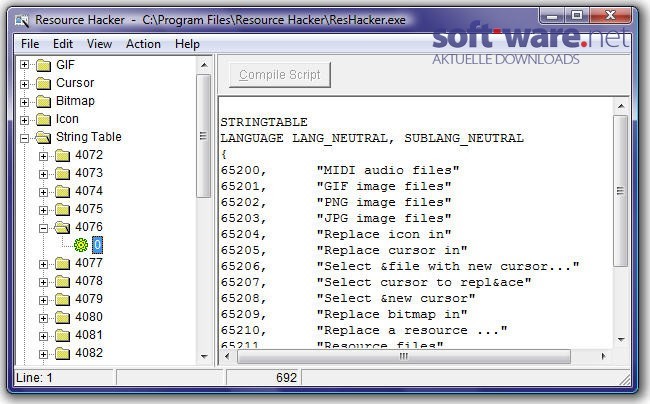Select the String Table label

[x=89, y=137]
